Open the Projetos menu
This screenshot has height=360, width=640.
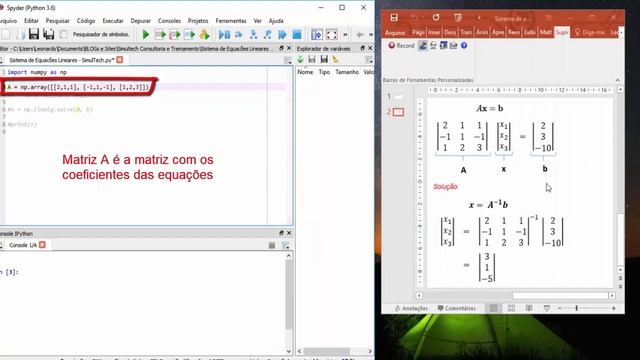tap(198, 21)
